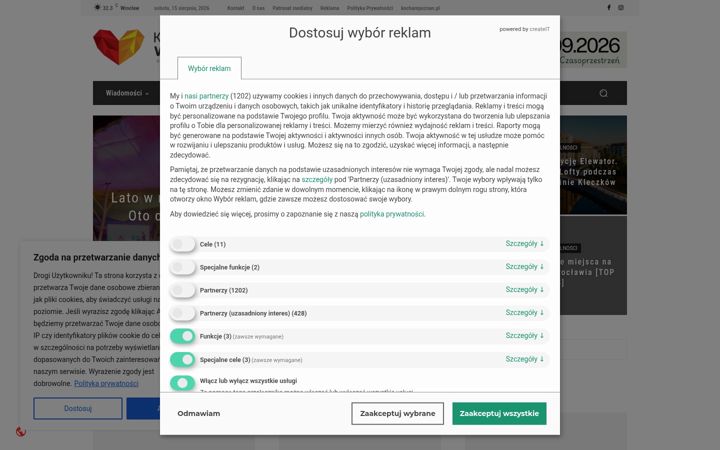Open O nas in top menu

(x=258, y=8)
